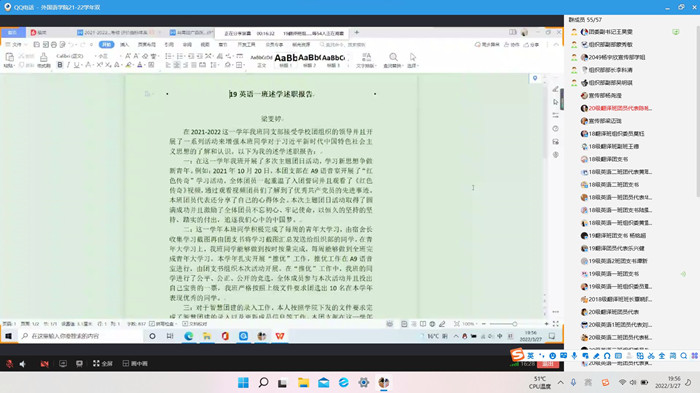Viewport: 700px width, 393px height.
Task: Select the format painter brush icon
Action: 43,60
